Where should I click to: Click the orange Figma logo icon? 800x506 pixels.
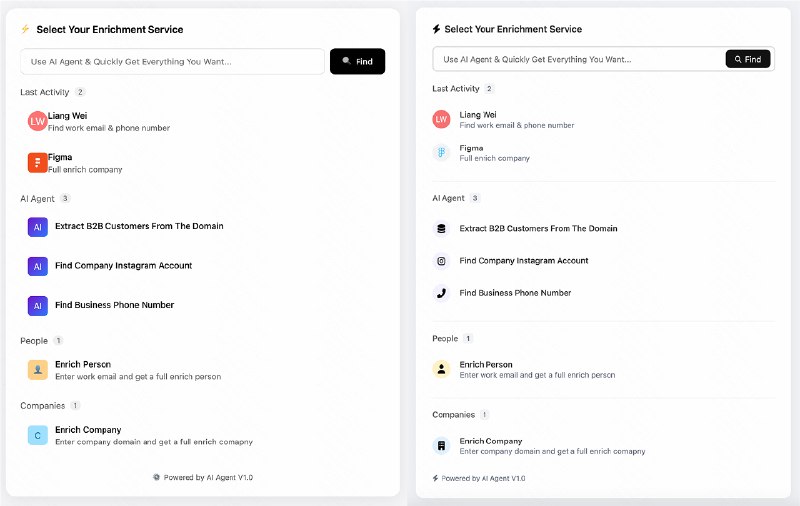pyautogui.click(x=37, y=162)
